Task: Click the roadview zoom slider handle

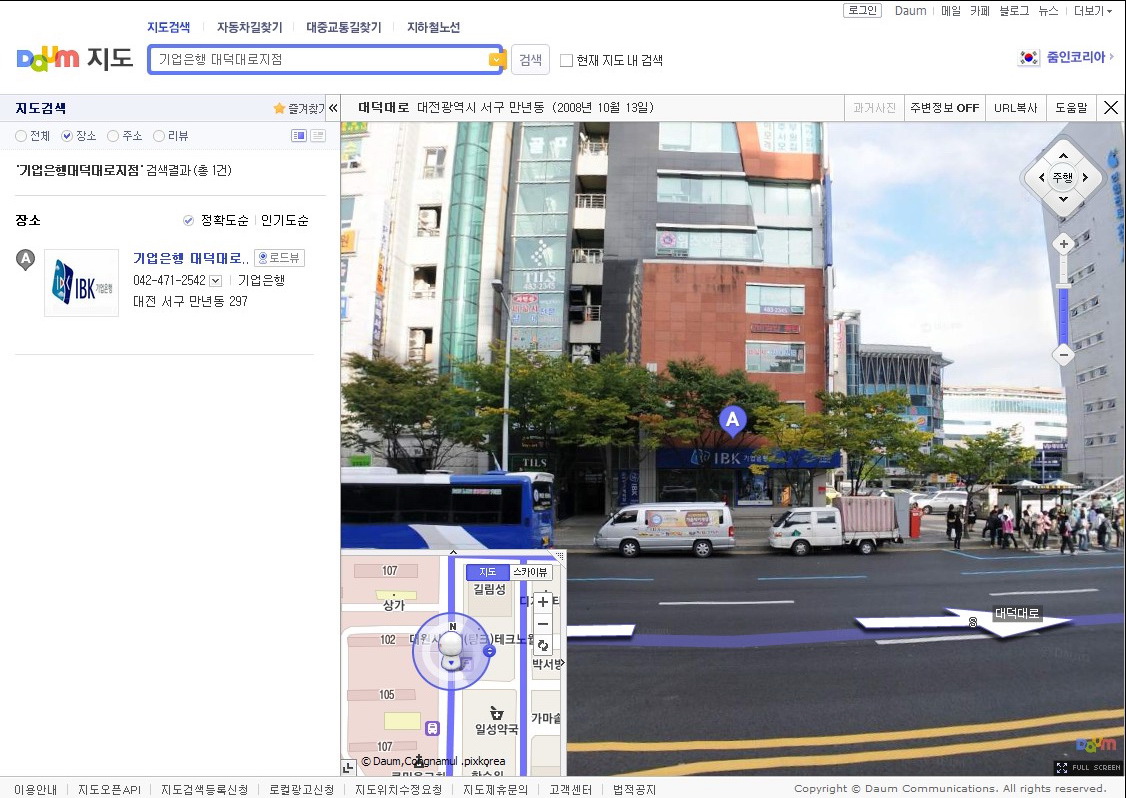Action: click(1064, 286)
